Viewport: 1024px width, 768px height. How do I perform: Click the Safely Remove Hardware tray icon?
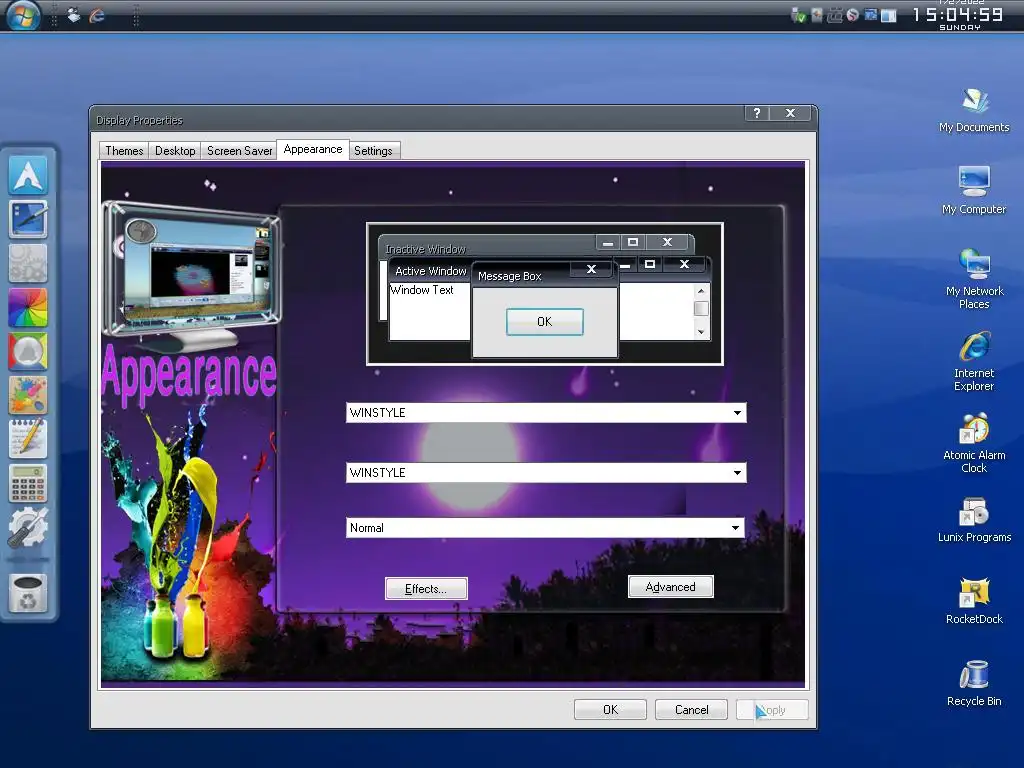798,15
